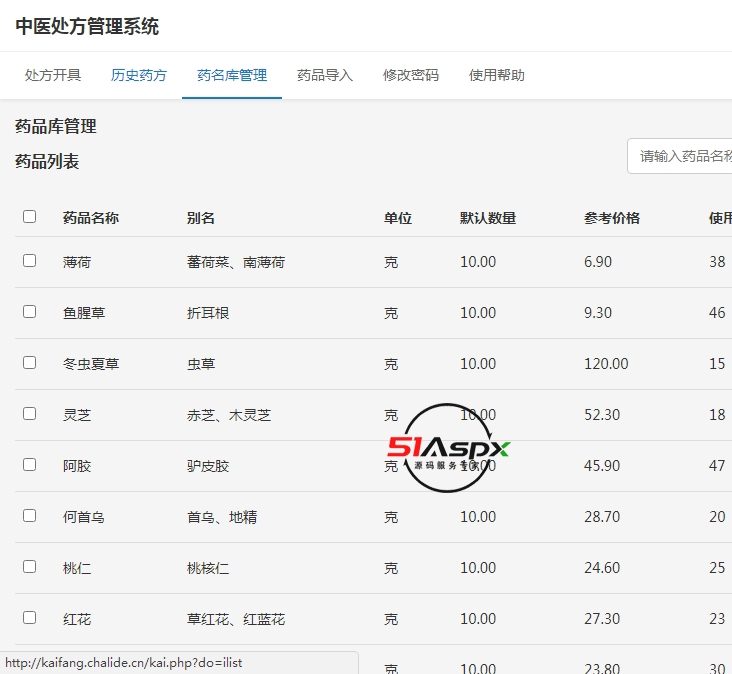732x674 pixels.
Task: Click the price 24.60
Action: point(602,568)
